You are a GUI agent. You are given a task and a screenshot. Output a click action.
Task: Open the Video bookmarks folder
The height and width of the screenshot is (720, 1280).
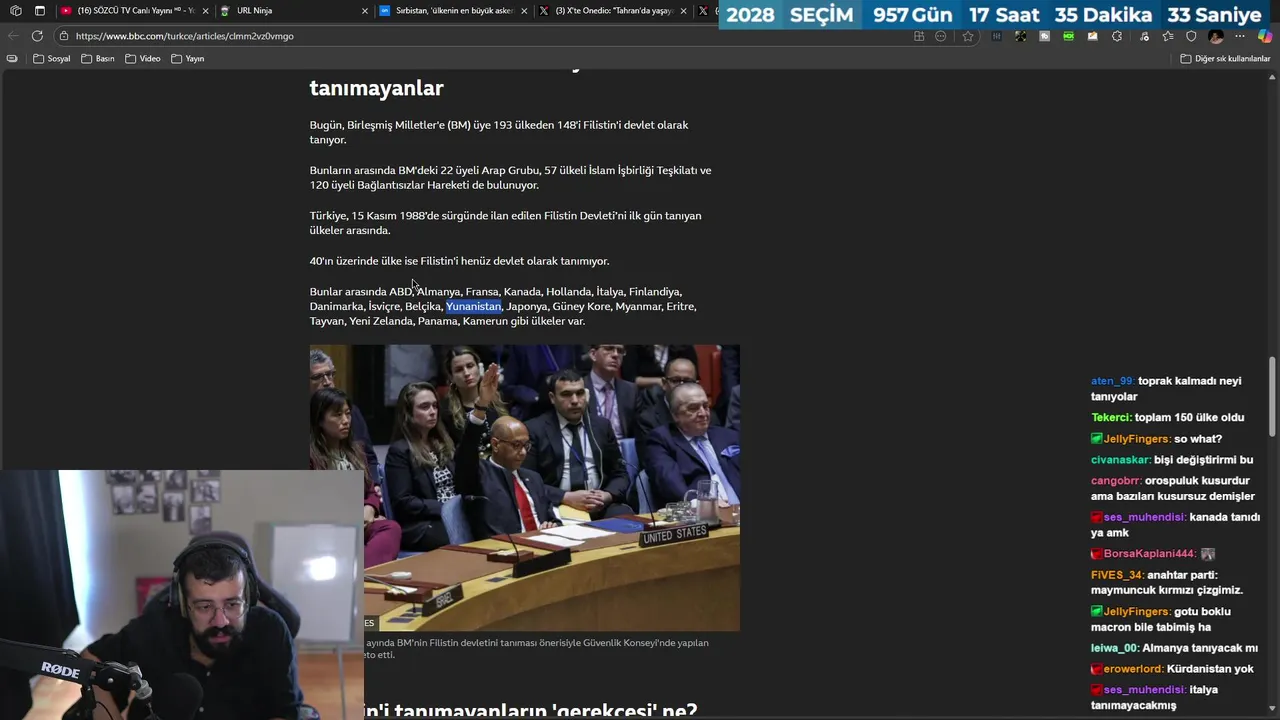pyautogui.click(x=143, y=59)
